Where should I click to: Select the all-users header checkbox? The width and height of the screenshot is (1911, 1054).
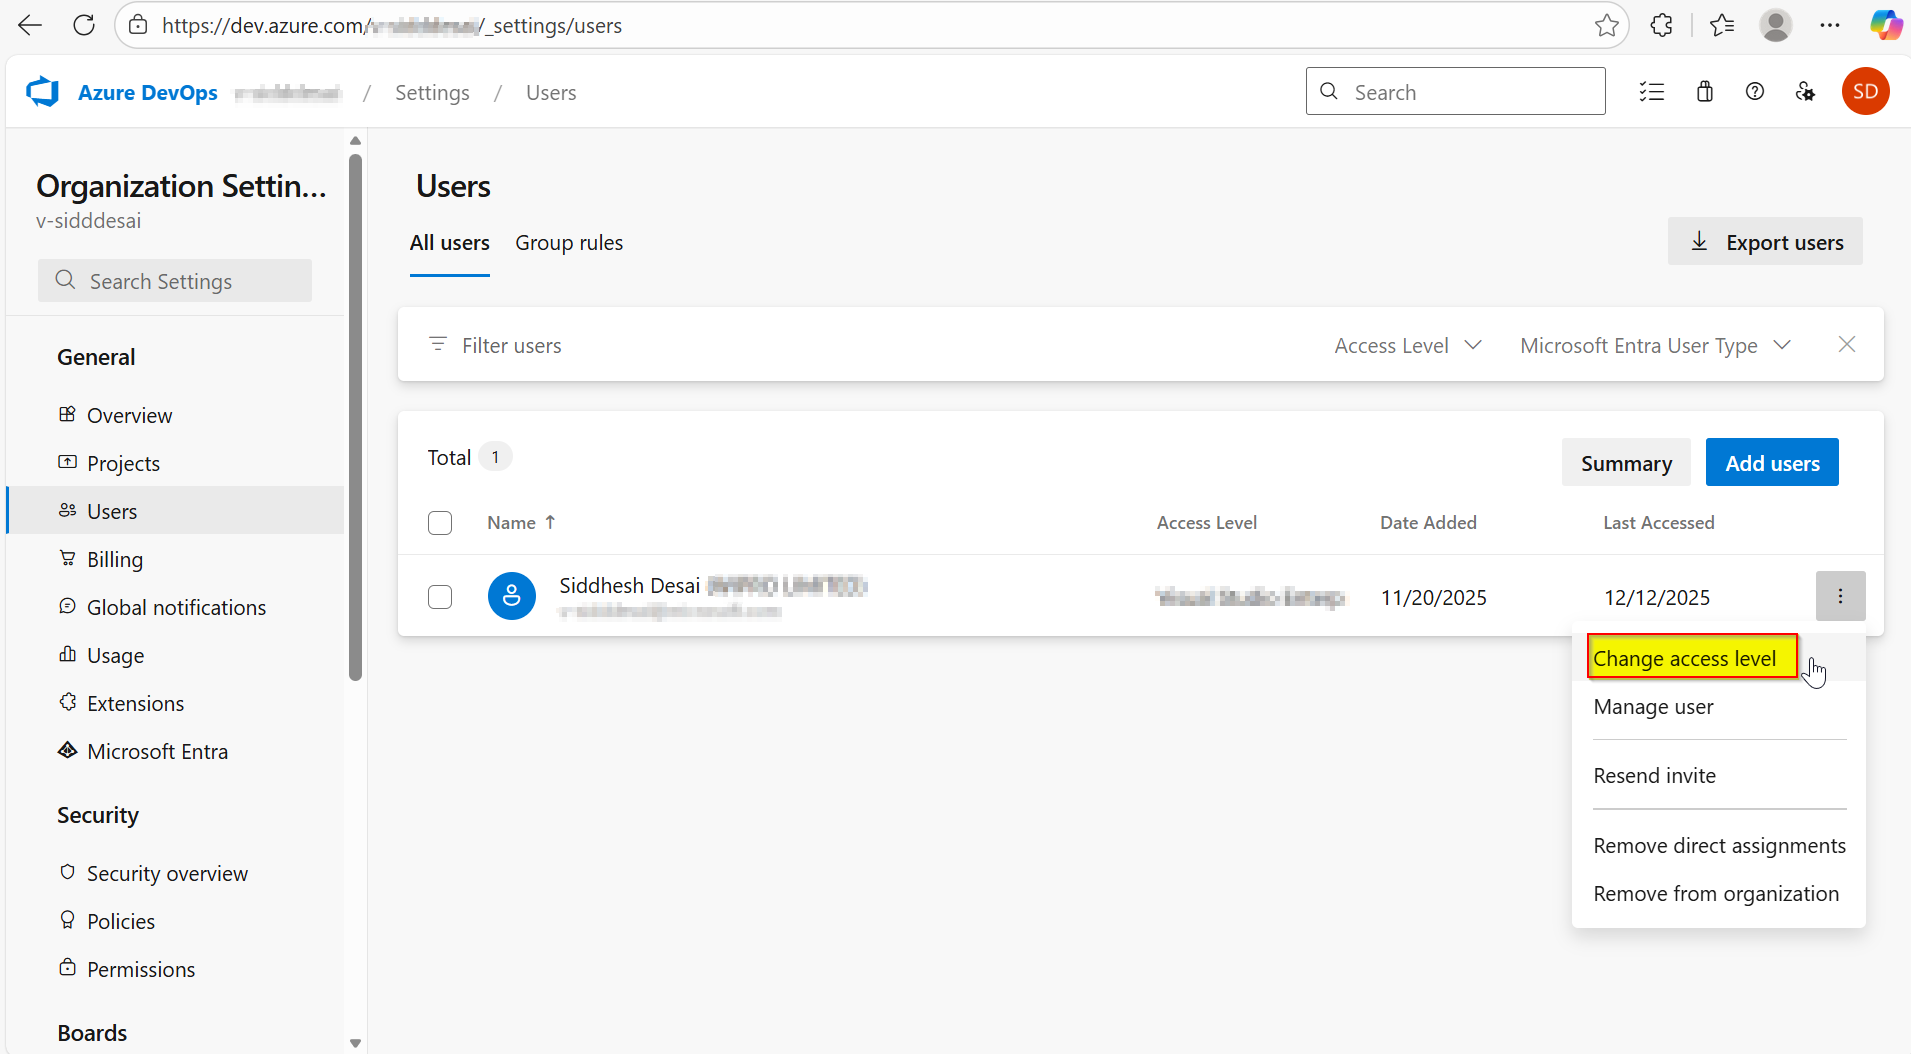[x=440, y=523]
